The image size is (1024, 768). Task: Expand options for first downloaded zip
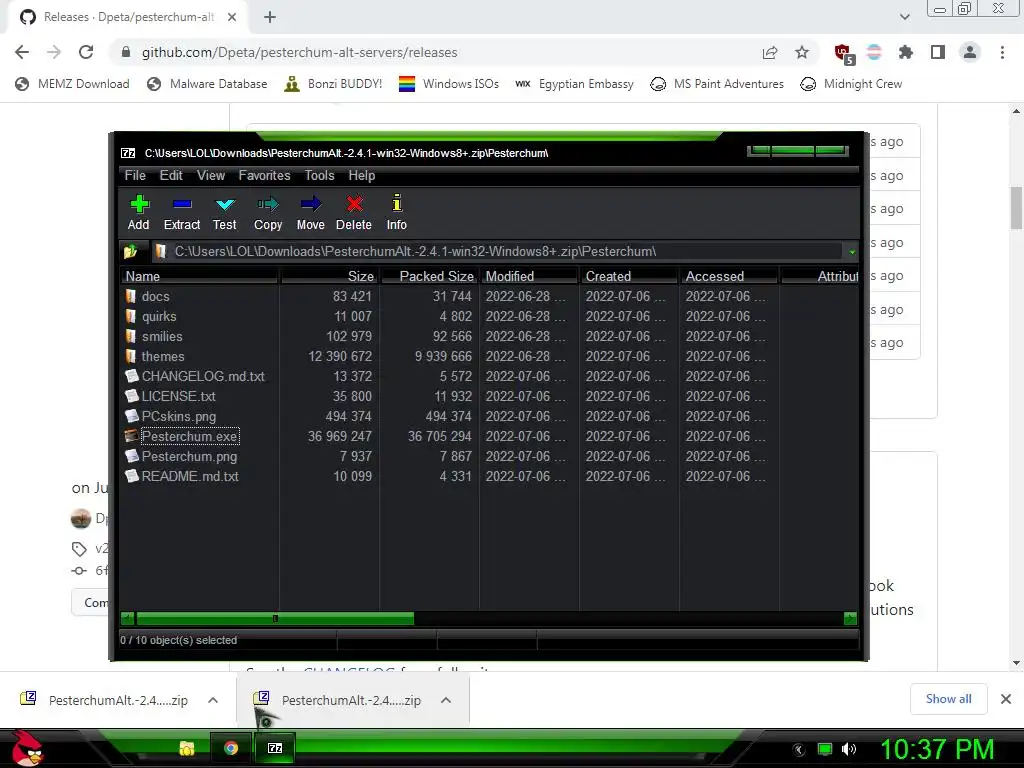click(x=213, y=700)
